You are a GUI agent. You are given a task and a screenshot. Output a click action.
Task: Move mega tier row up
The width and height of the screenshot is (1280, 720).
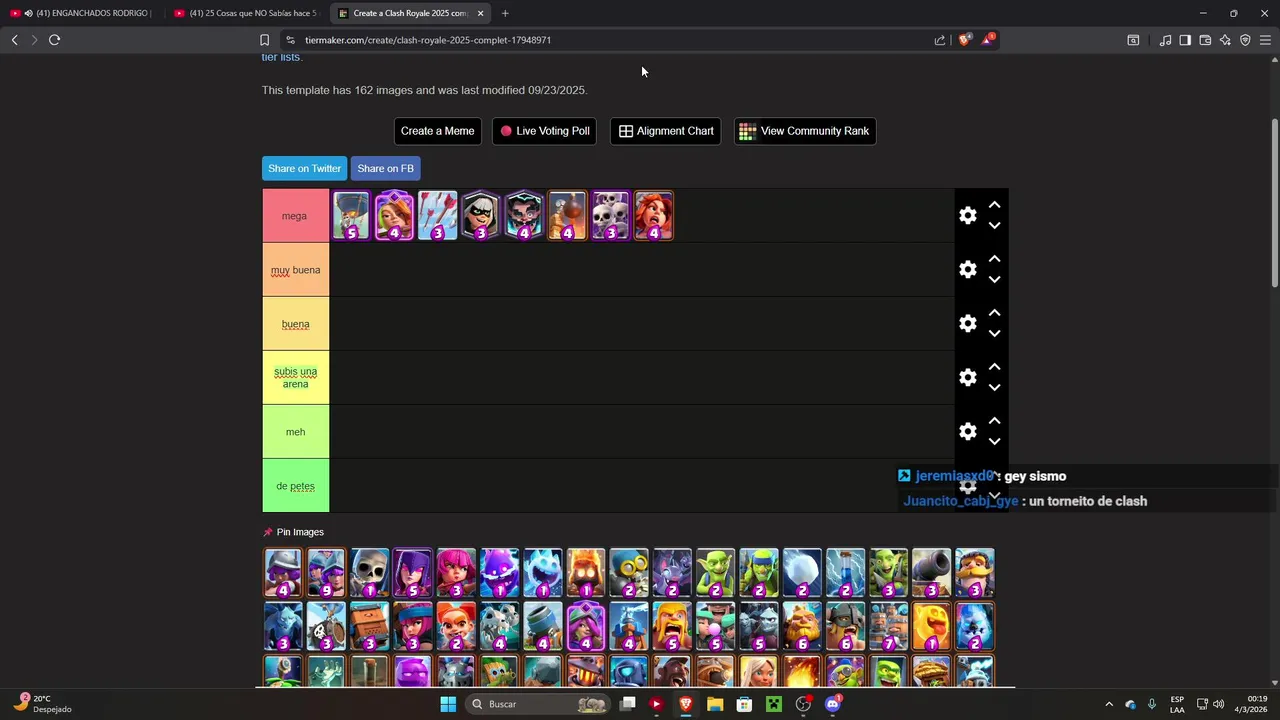[x=994, y=204]
